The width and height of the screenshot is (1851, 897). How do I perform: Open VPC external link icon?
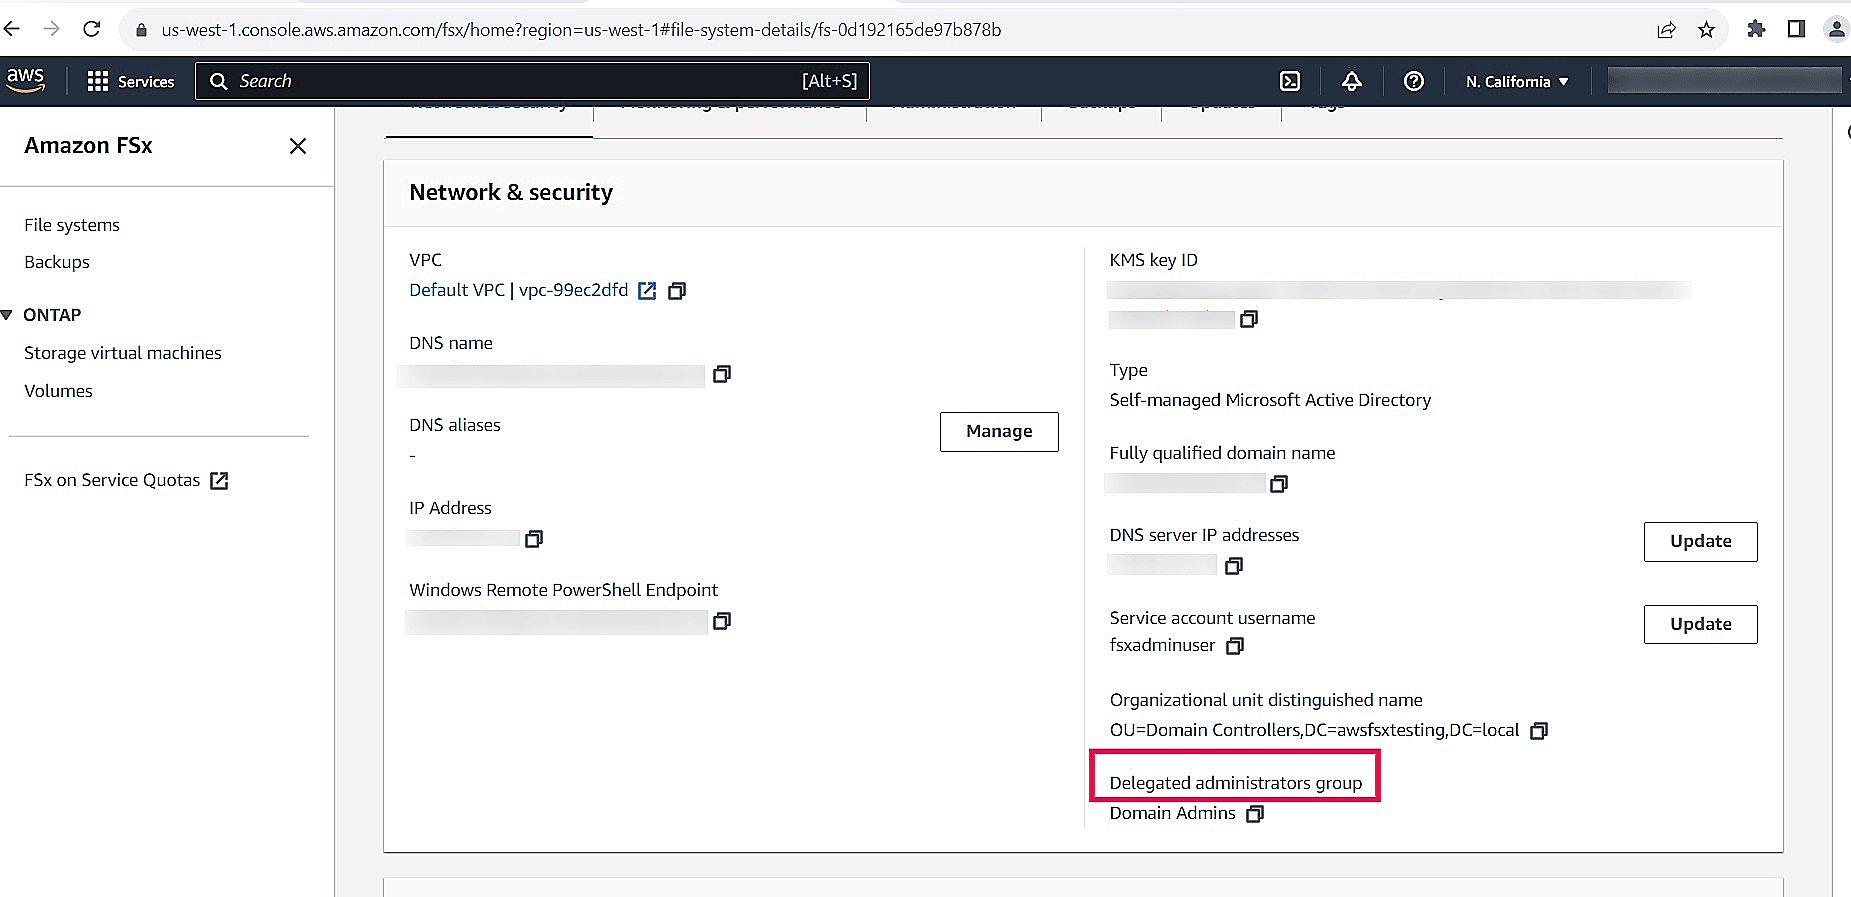(647, 291)
